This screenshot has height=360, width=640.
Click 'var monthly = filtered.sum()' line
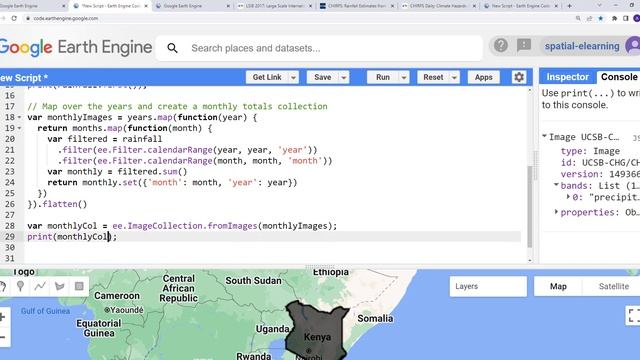click(x=117, y=171)
